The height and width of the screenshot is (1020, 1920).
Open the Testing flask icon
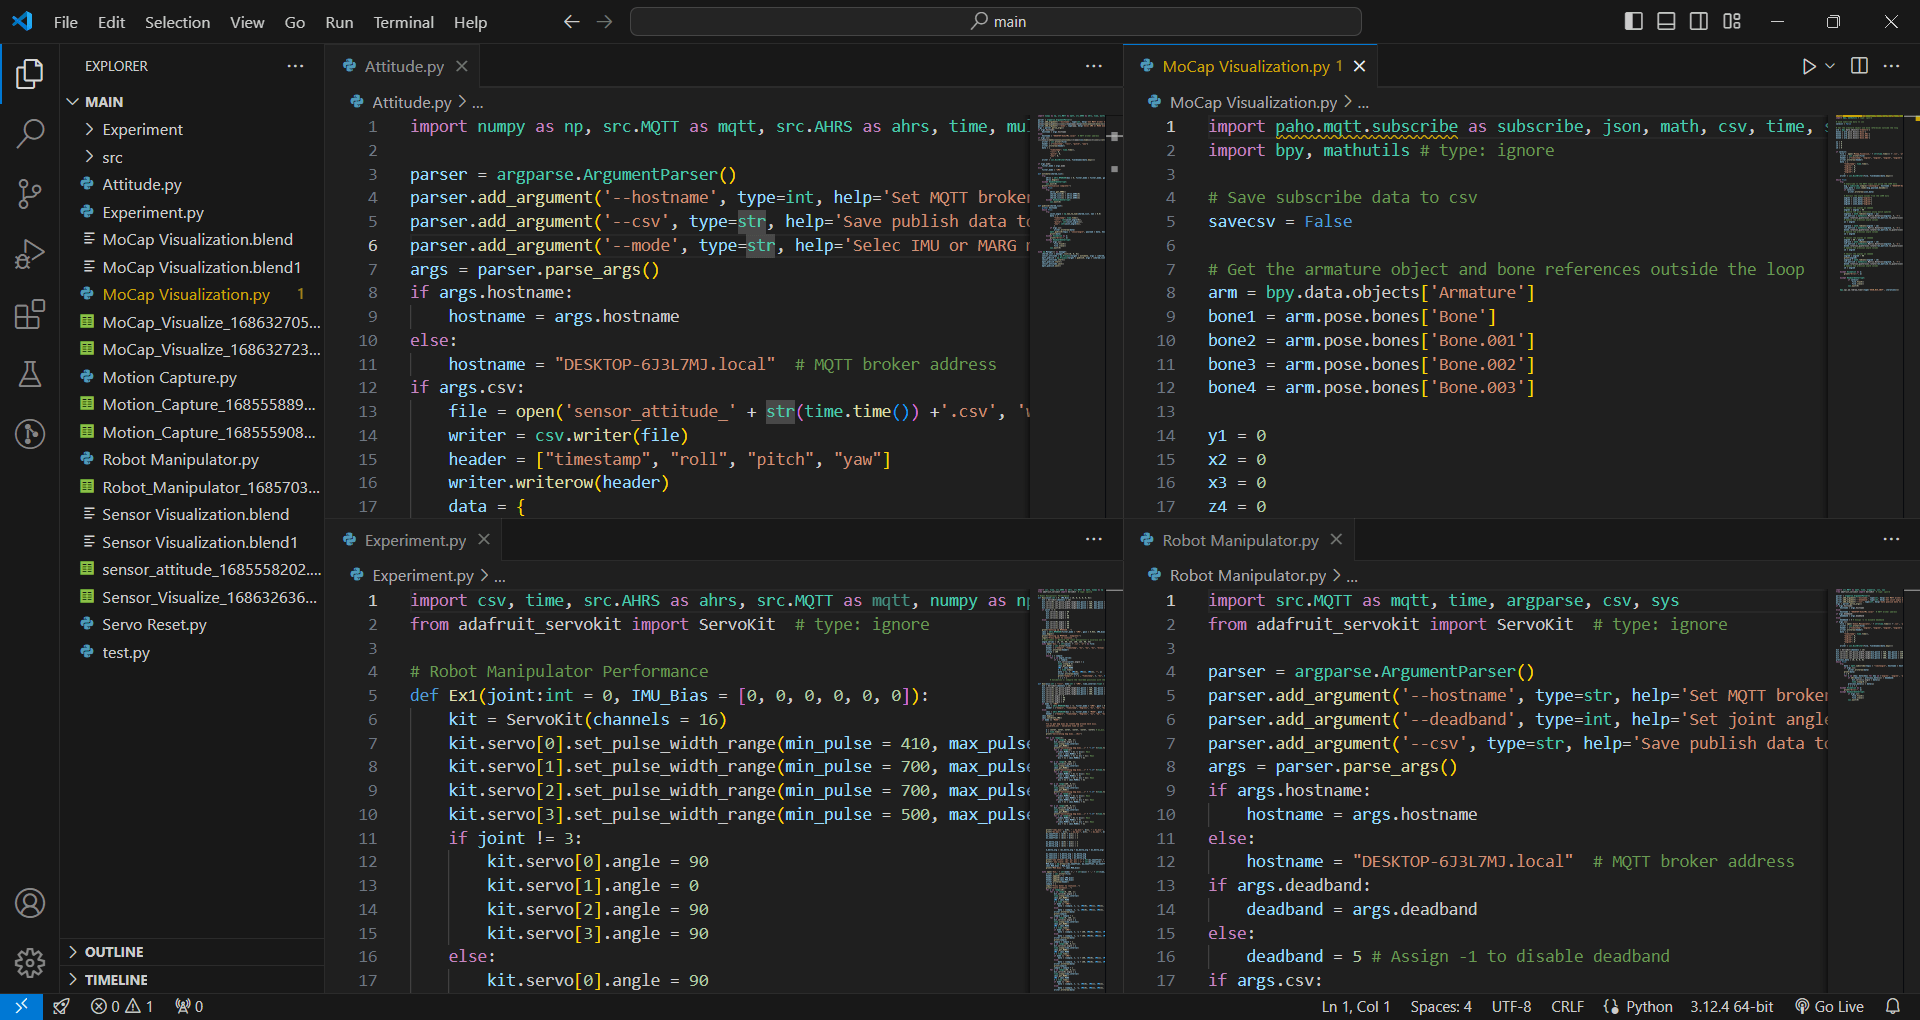tap(30, 375)
